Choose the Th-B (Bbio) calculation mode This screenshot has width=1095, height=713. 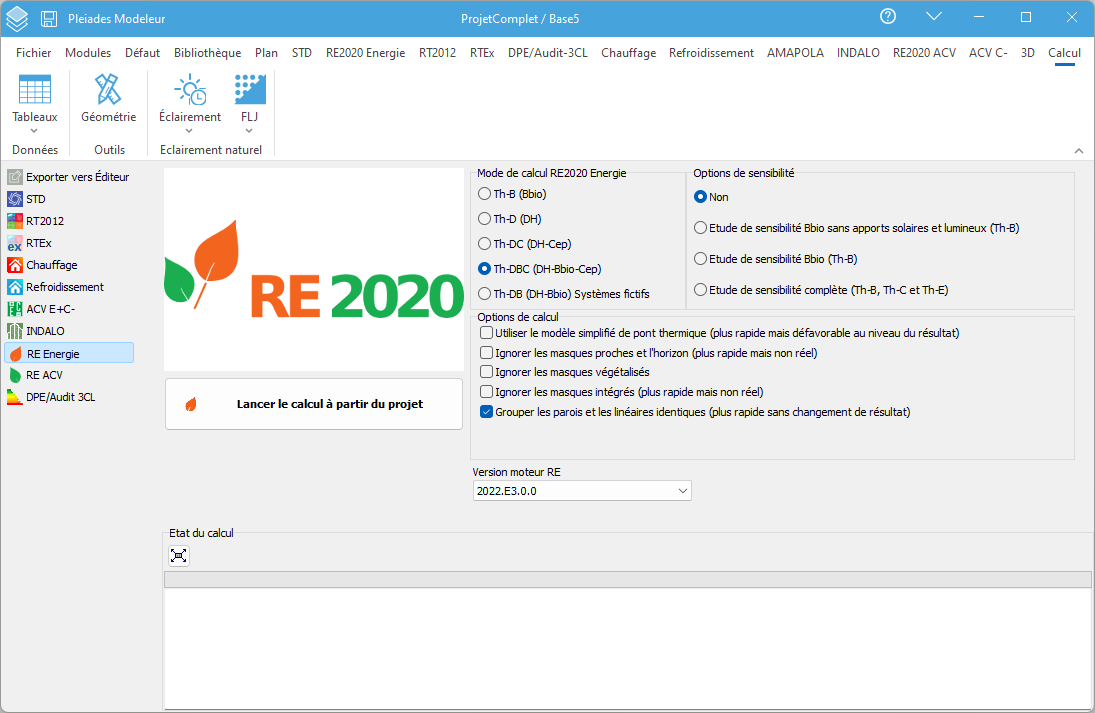[512, 194]
